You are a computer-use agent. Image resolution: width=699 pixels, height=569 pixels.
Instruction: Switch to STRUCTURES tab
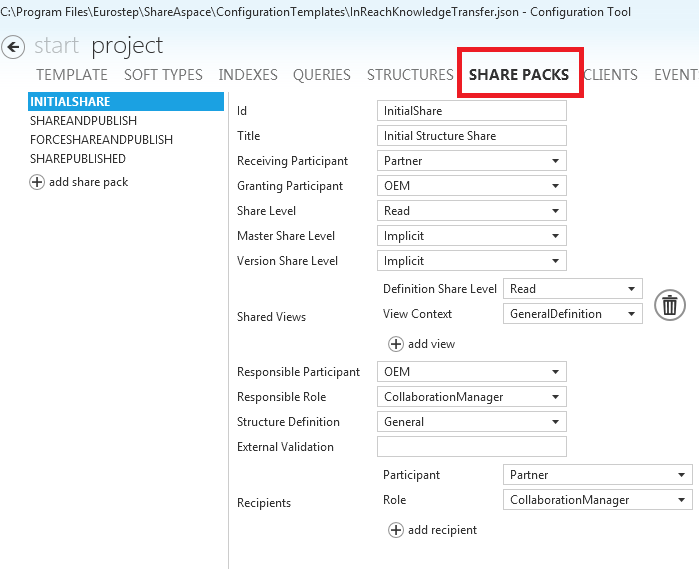coord(410,74)
